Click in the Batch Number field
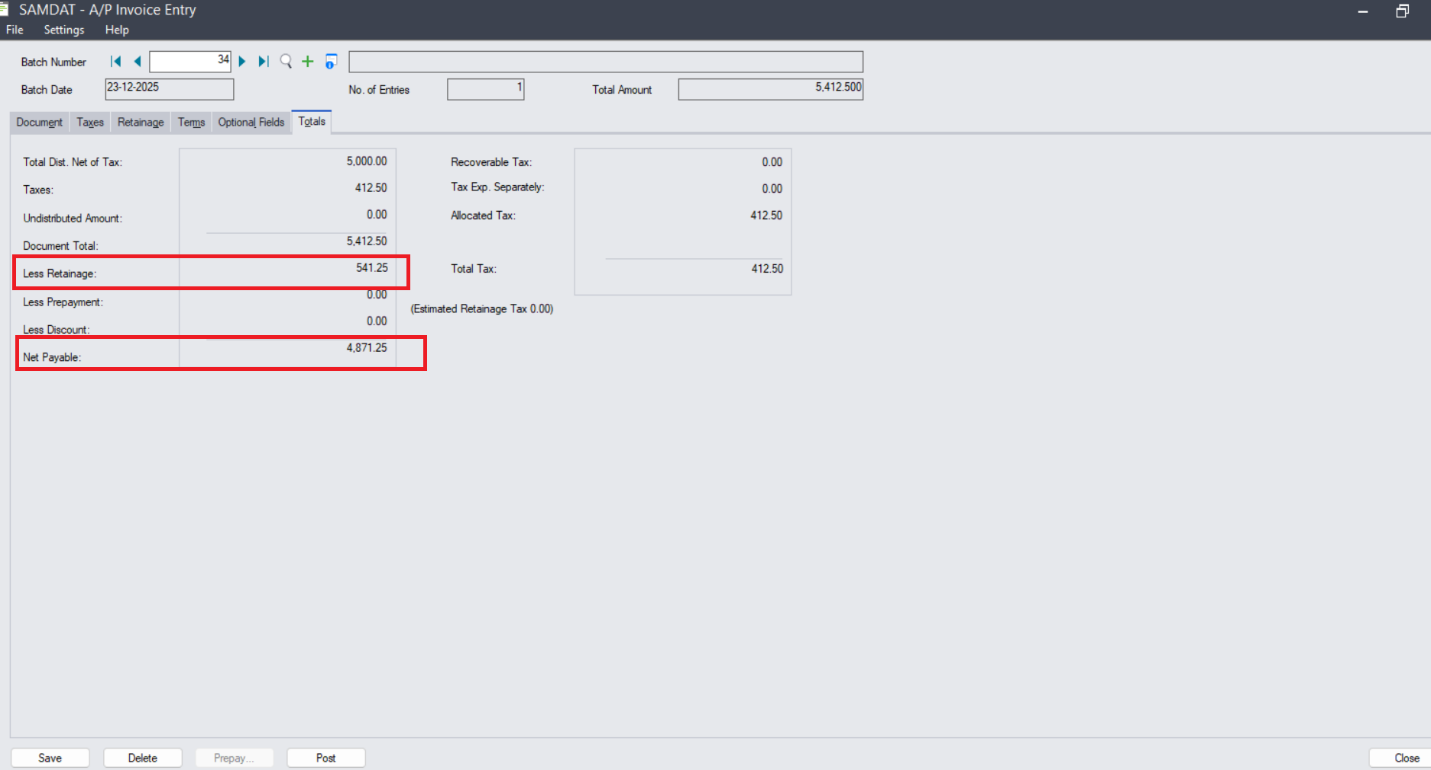 point(190,62)
